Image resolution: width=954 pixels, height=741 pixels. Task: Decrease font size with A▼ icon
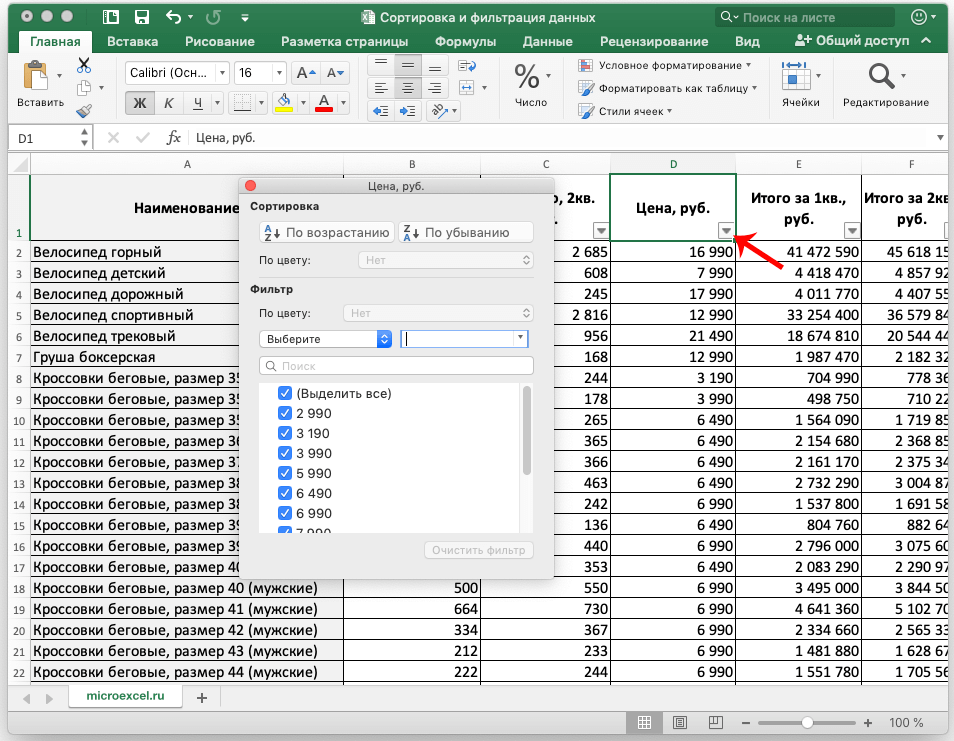[335, 73]
